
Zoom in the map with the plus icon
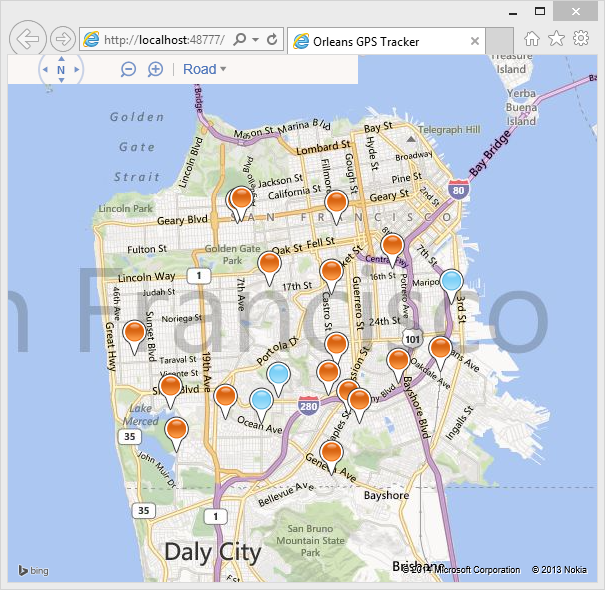tap(155, 69)
